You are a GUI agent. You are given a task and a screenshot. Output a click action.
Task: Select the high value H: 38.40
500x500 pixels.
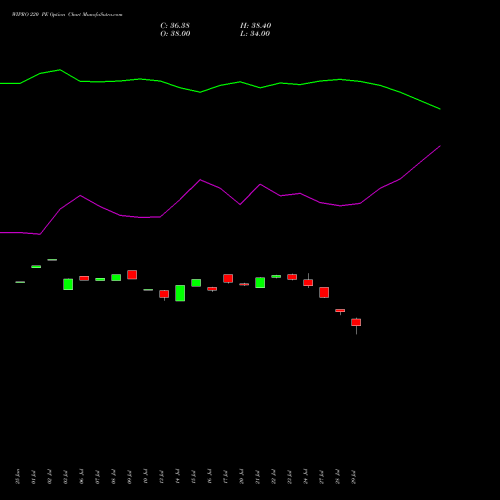pyautogui.click(x=256, y=26)
